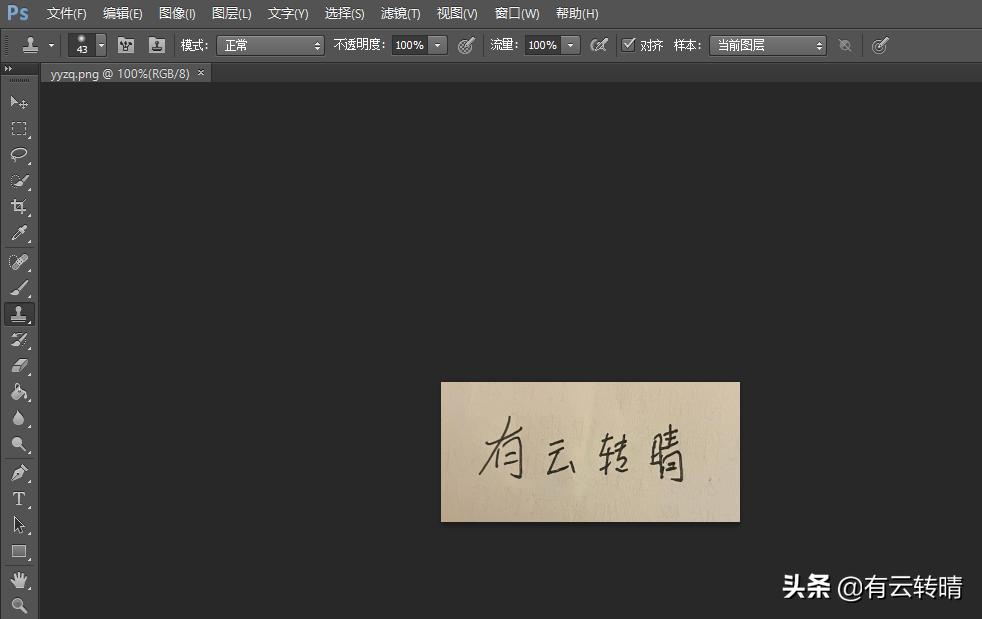Select the Zoom tool
Viewport: 982px width, 619px height.
pyautogui.click(x=19, y=605)
